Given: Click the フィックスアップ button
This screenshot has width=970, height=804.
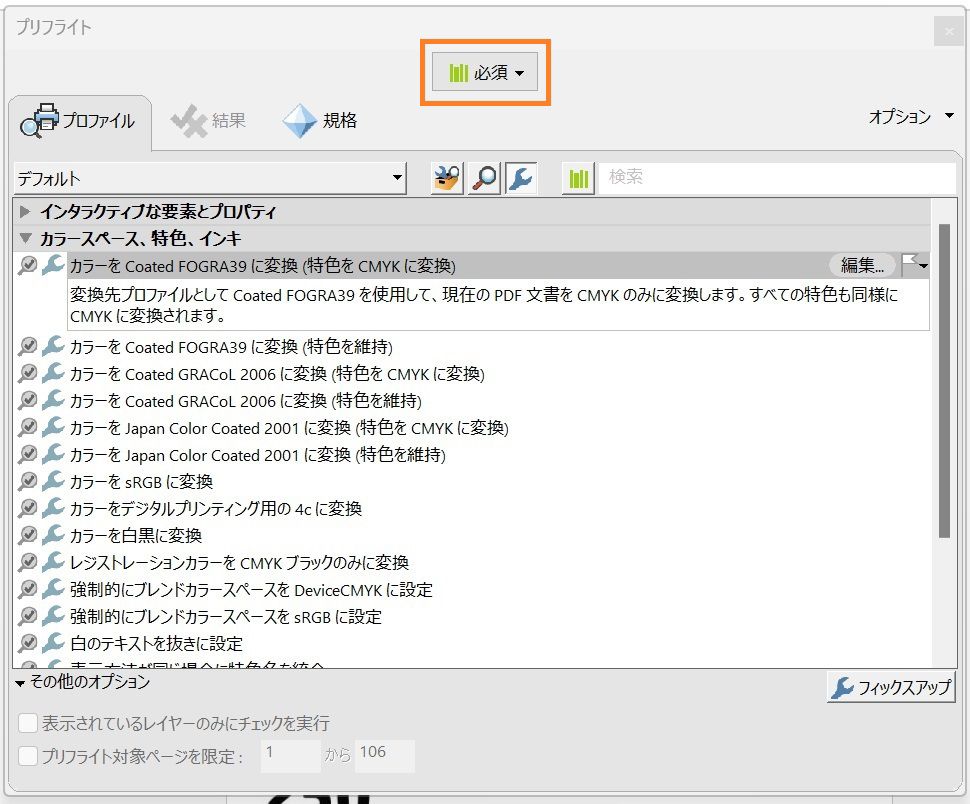Looking at the screenshot, I should click(x=891, y=687).
